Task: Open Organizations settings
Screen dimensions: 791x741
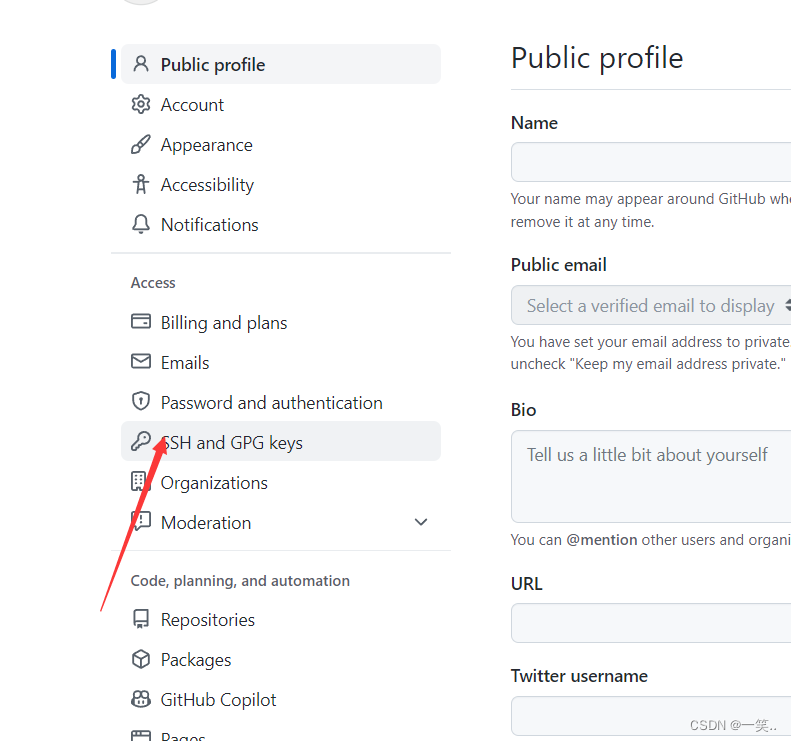Action: pyautogui.click(x=281, y=482)
